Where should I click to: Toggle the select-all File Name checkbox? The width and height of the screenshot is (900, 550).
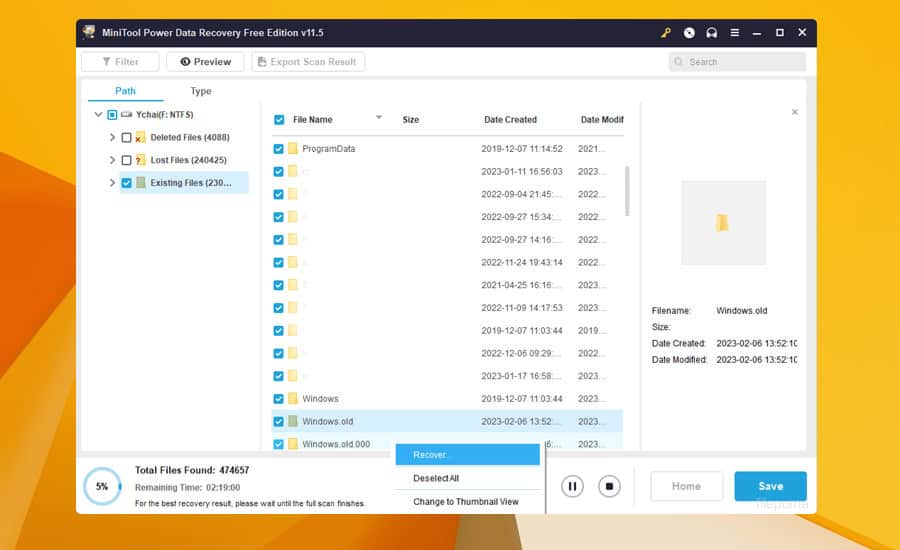(279, 119)
